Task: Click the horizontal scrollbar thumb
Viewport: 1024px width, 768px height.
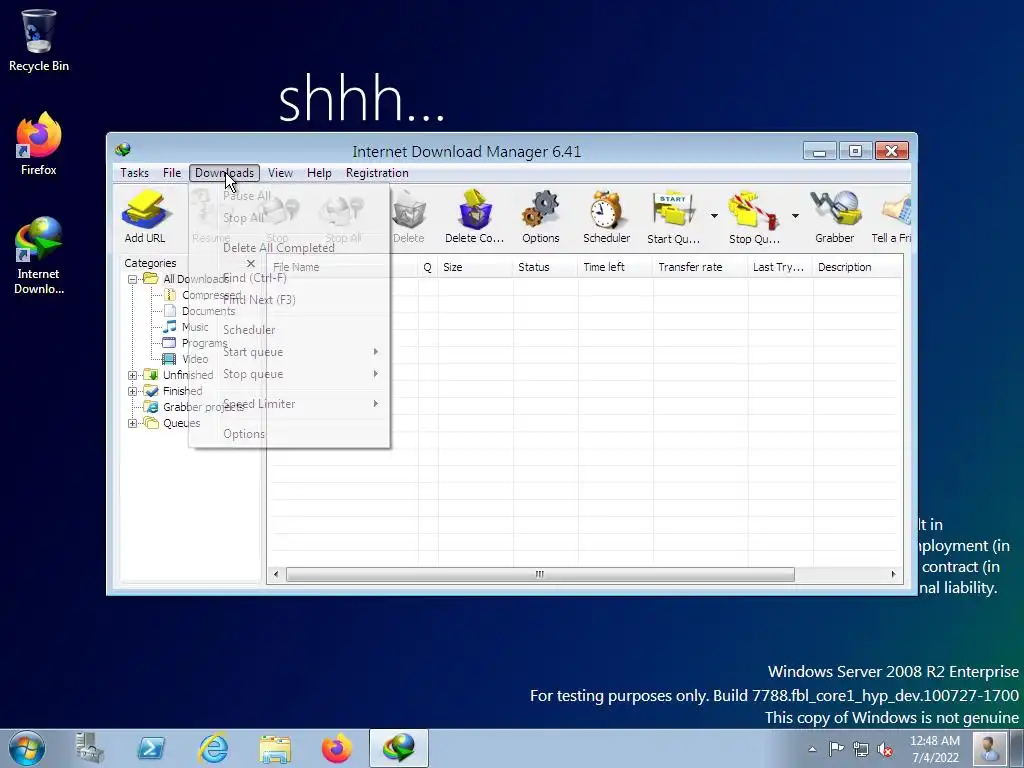Action: click(x=540, y=575)
